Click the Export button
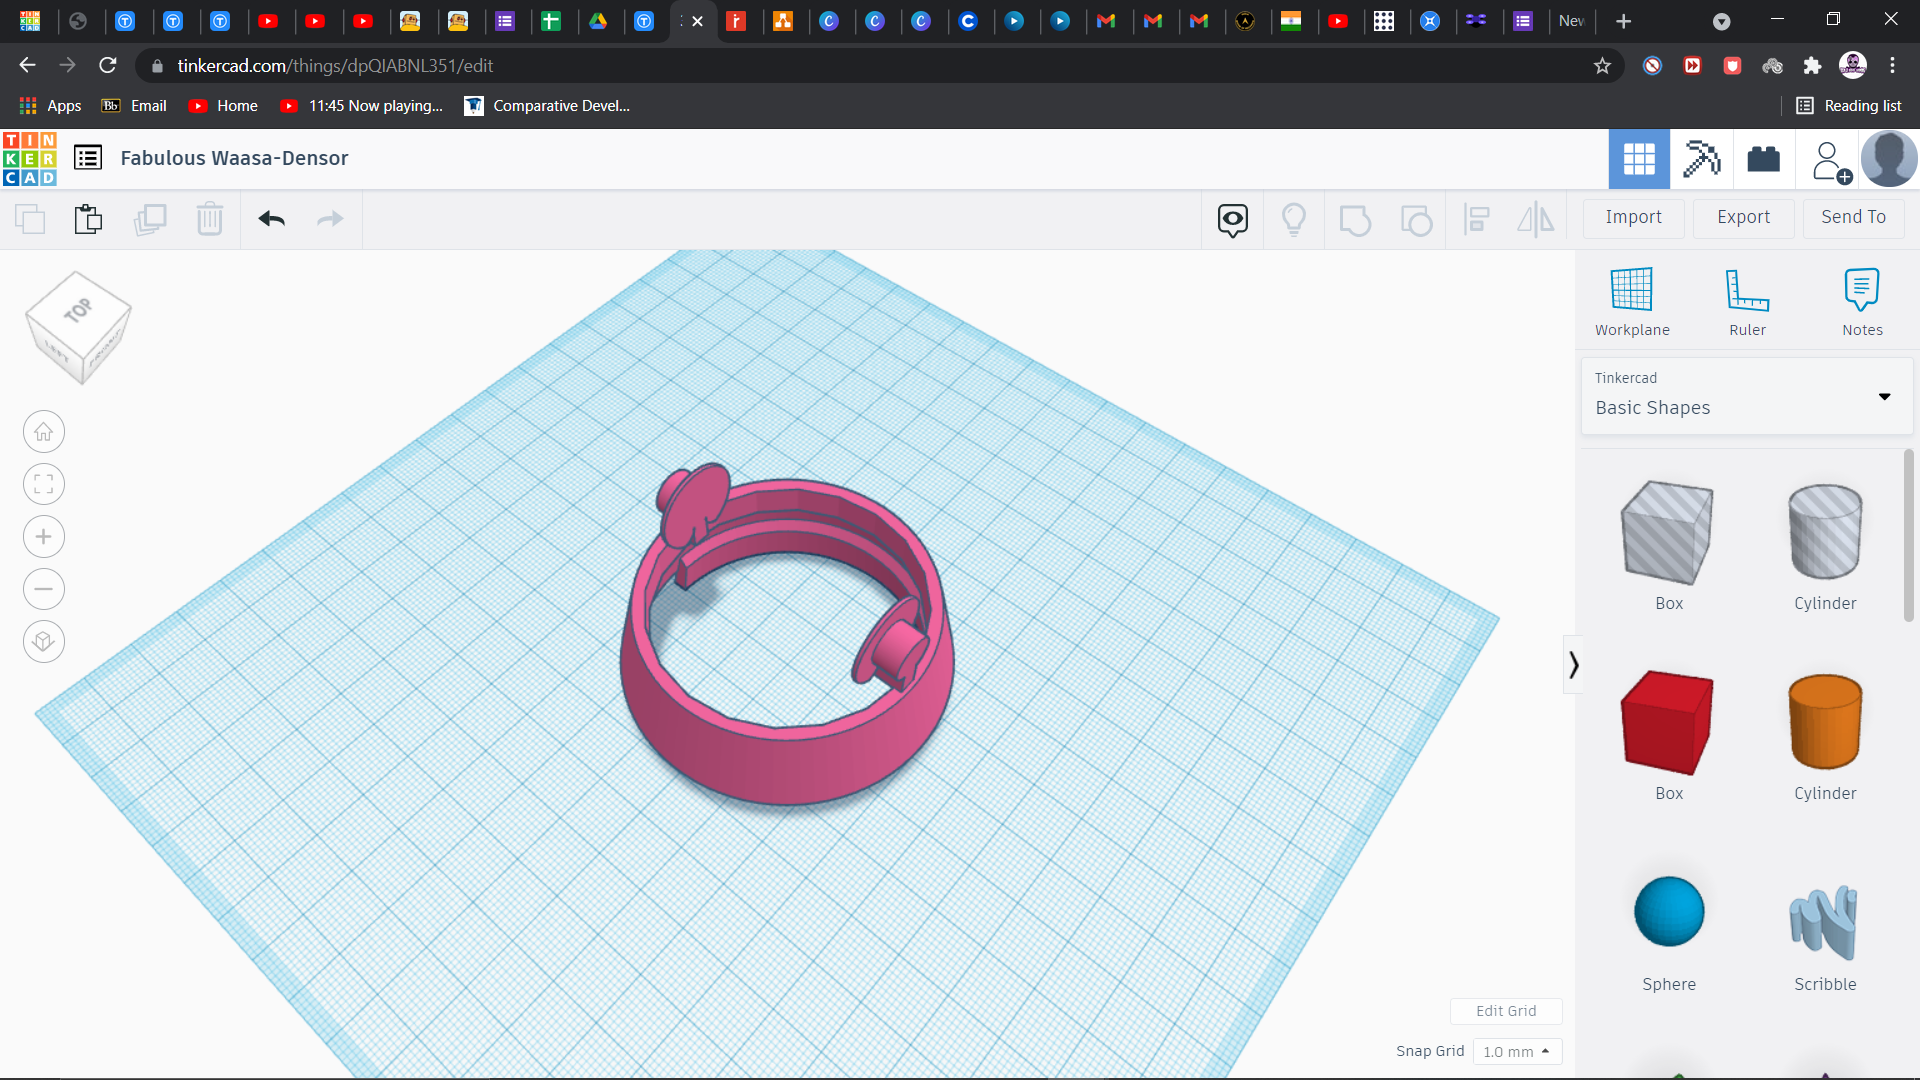 (x=1743, y=217)
